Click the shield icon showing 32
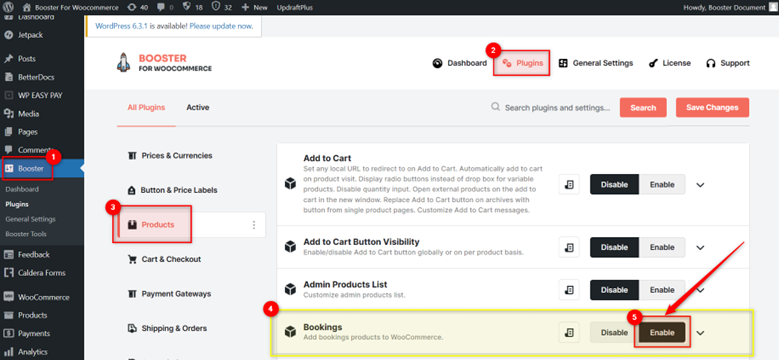This screenshot has height=360, width=779. click(x=222, y=7)
